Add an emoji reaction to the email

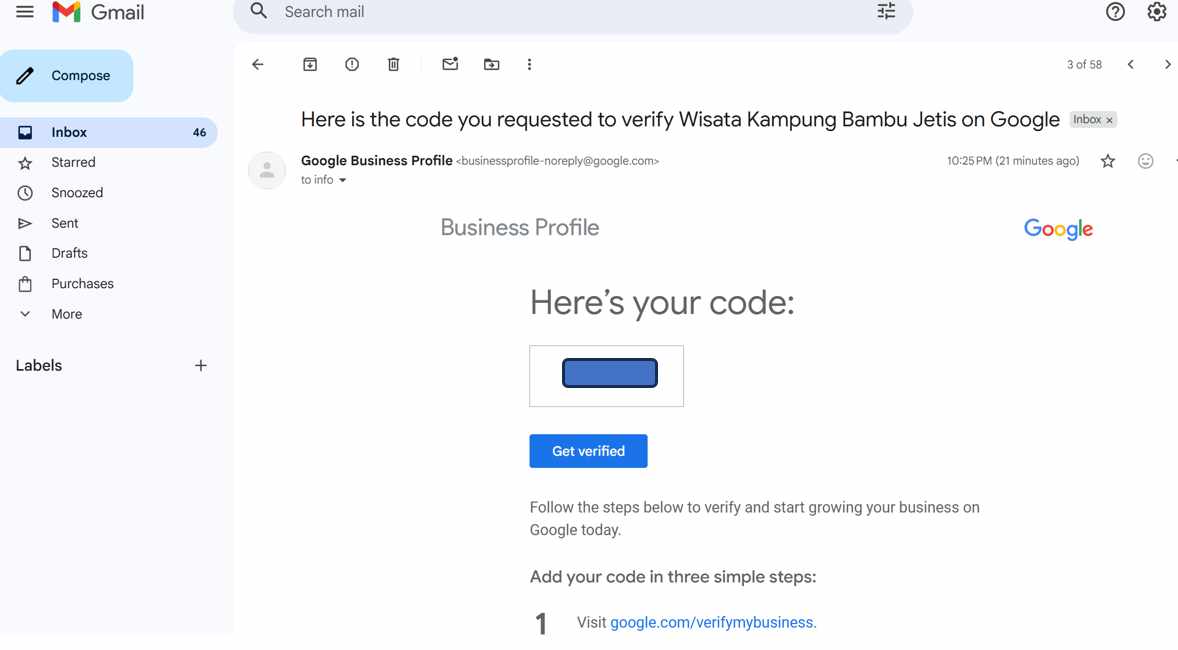pyautogui.click(x=1145, y=160)
